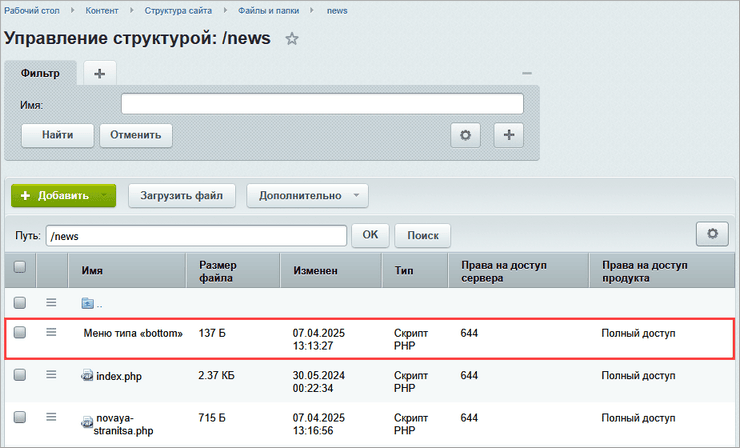Click OK next to the path field

[370, 235]
